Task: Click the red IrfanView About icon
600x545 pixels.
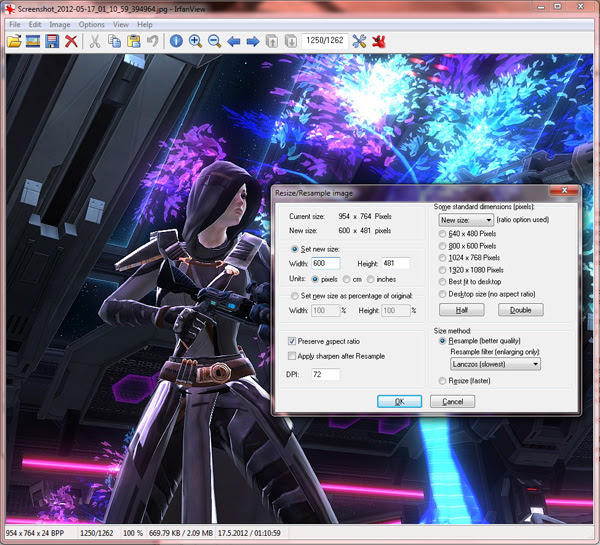Action: [x=378, y=41]
